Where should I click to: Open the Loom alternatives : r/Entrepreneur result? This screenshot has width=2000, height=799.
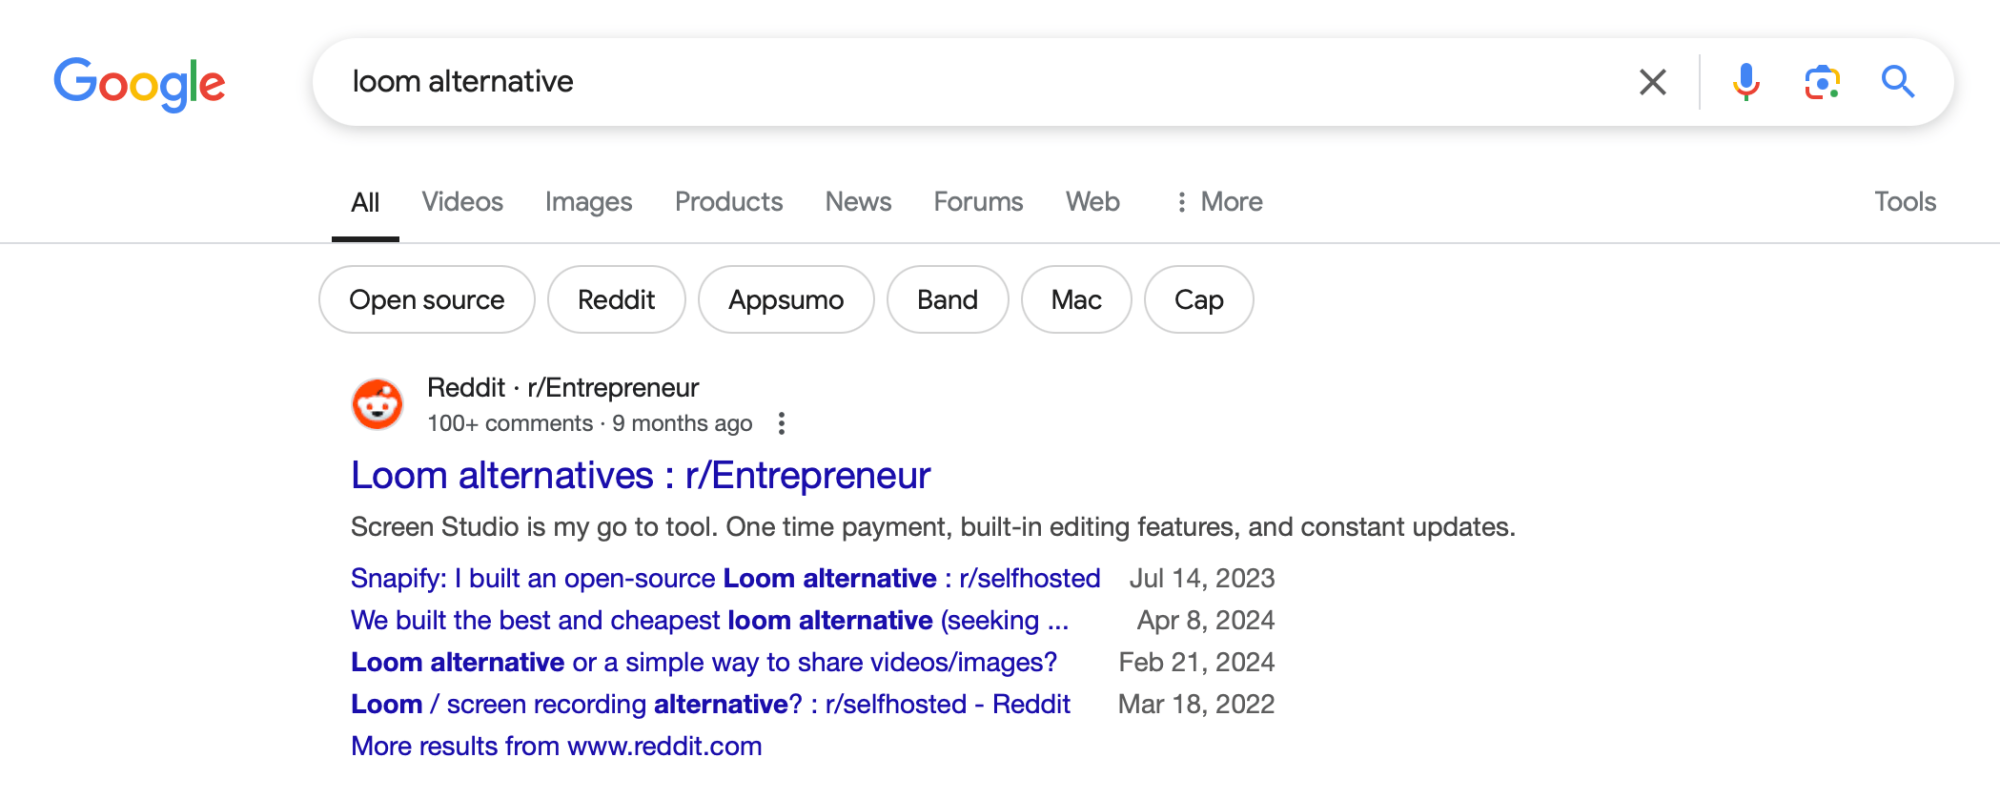coord(640,476)
